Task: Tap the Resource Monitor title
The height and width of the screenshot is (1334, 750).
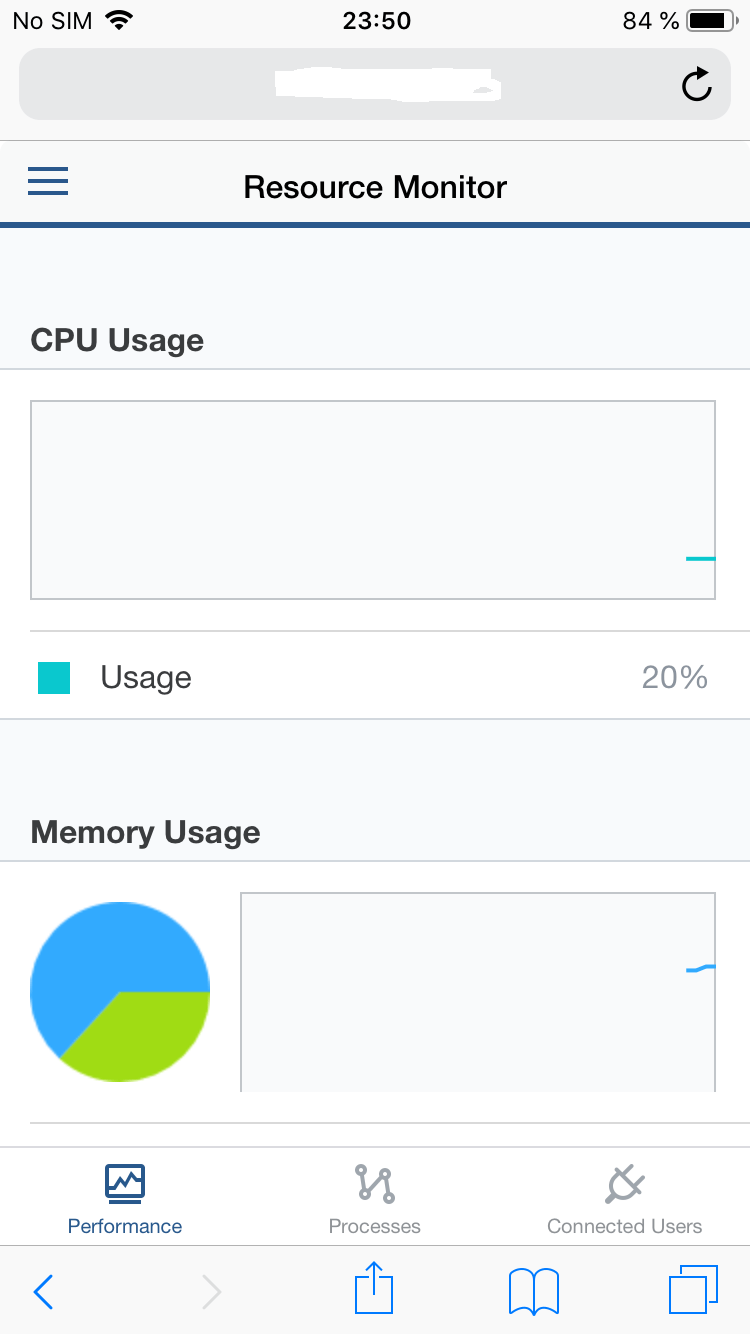Action: pos(375,187)
